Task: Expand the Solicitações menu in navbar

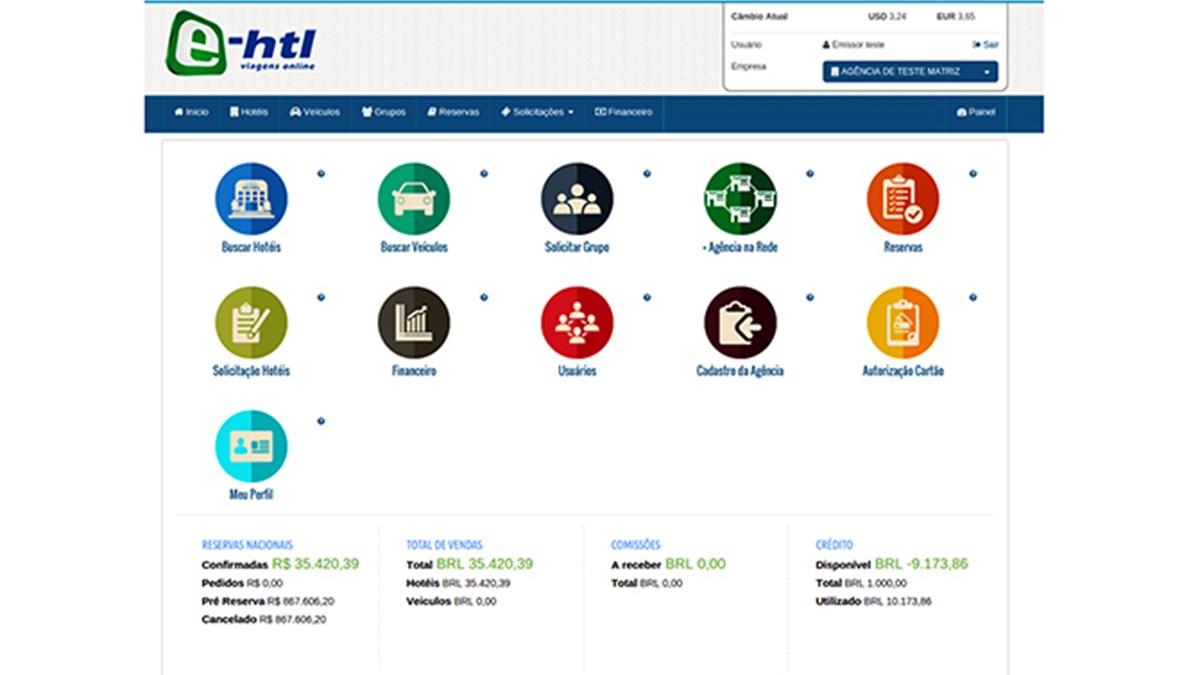Action: coord(537,112)
